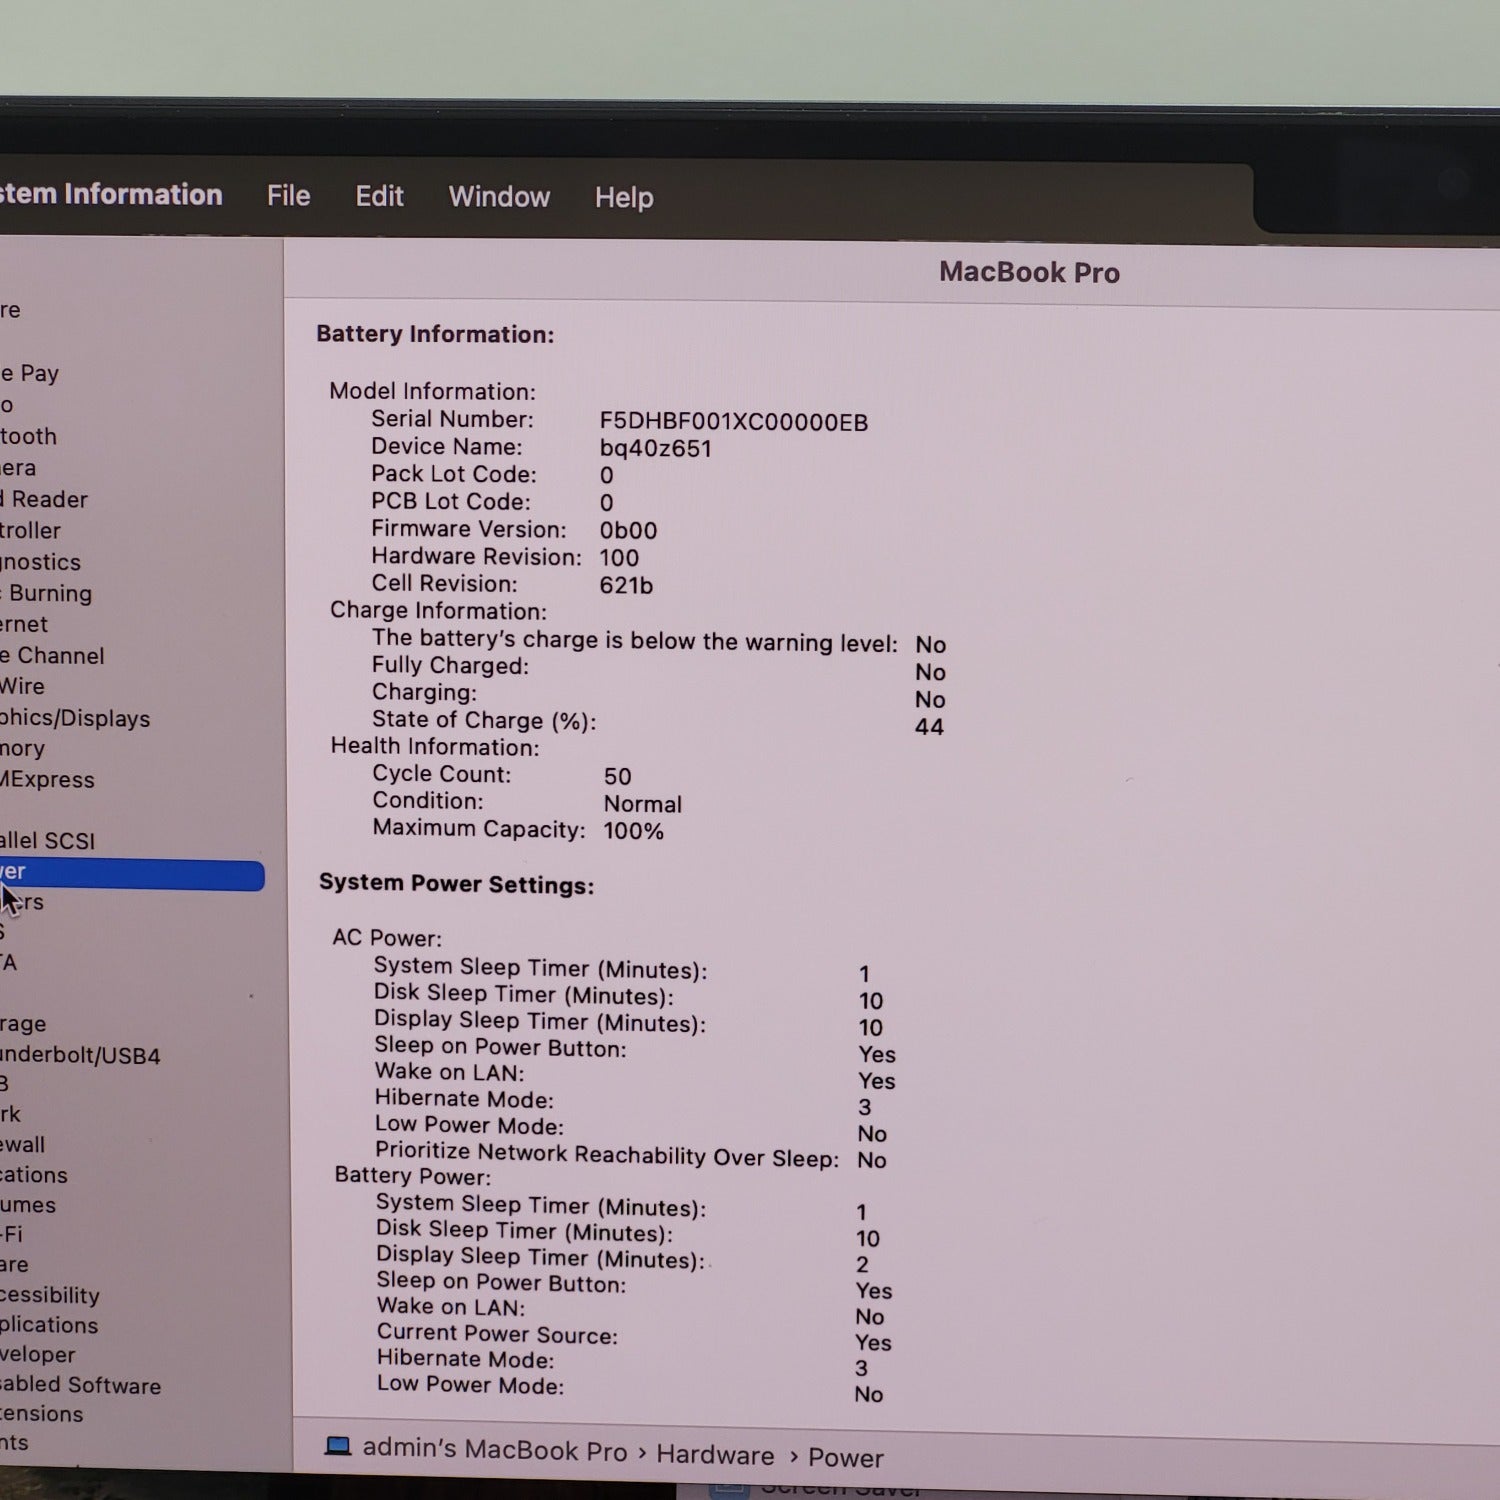Select Thunderbolt/USB4 in the sidebar

coord(80,1055)
